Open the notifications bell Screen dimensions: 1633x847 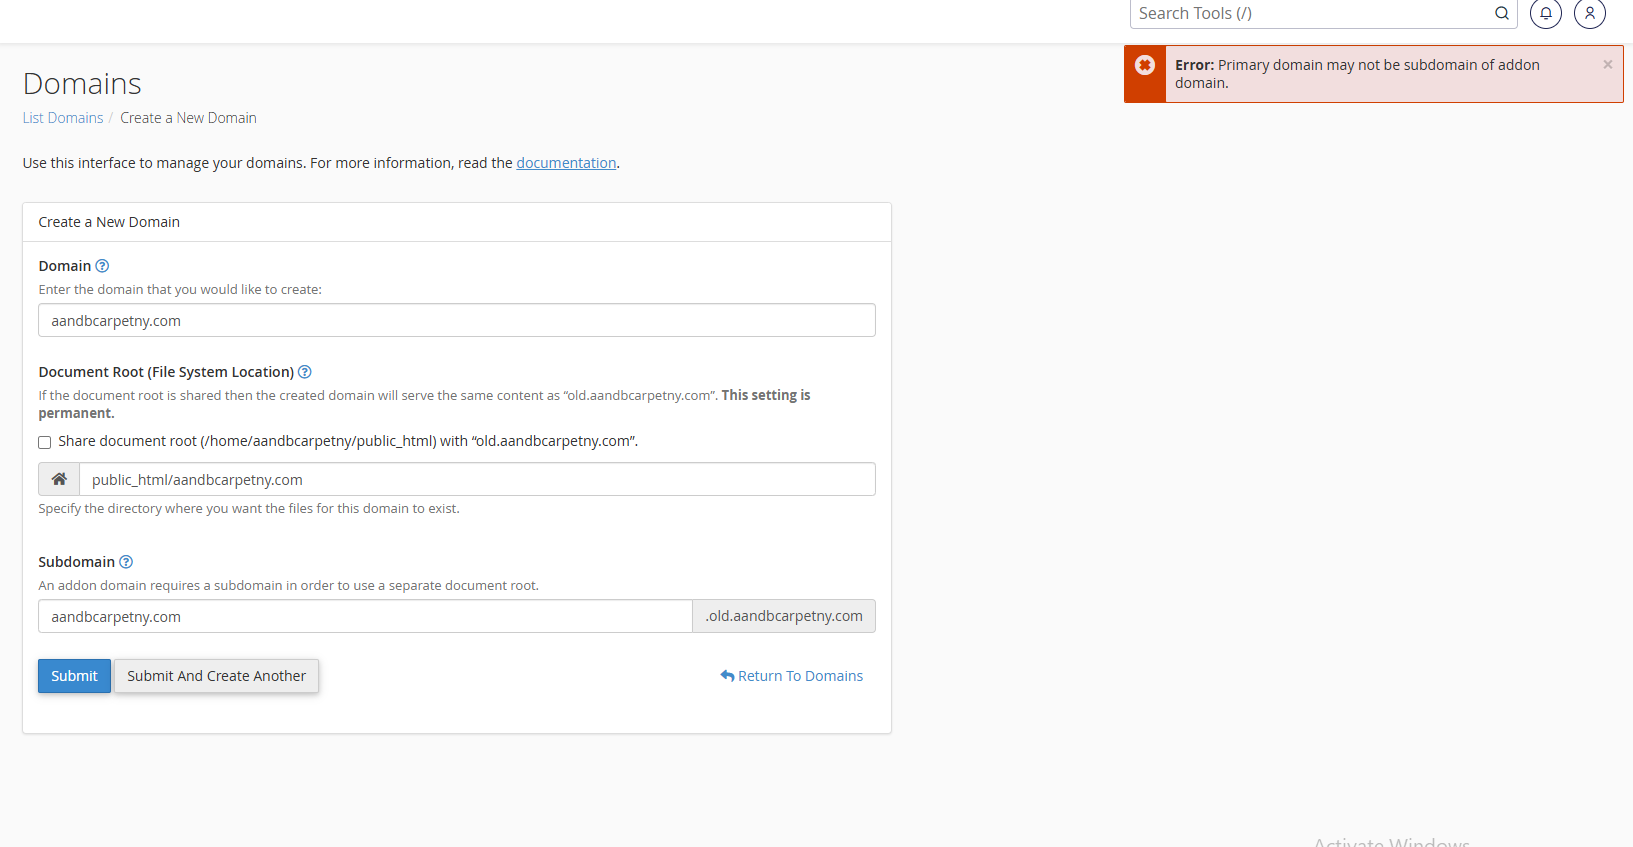click(1545, 13)
